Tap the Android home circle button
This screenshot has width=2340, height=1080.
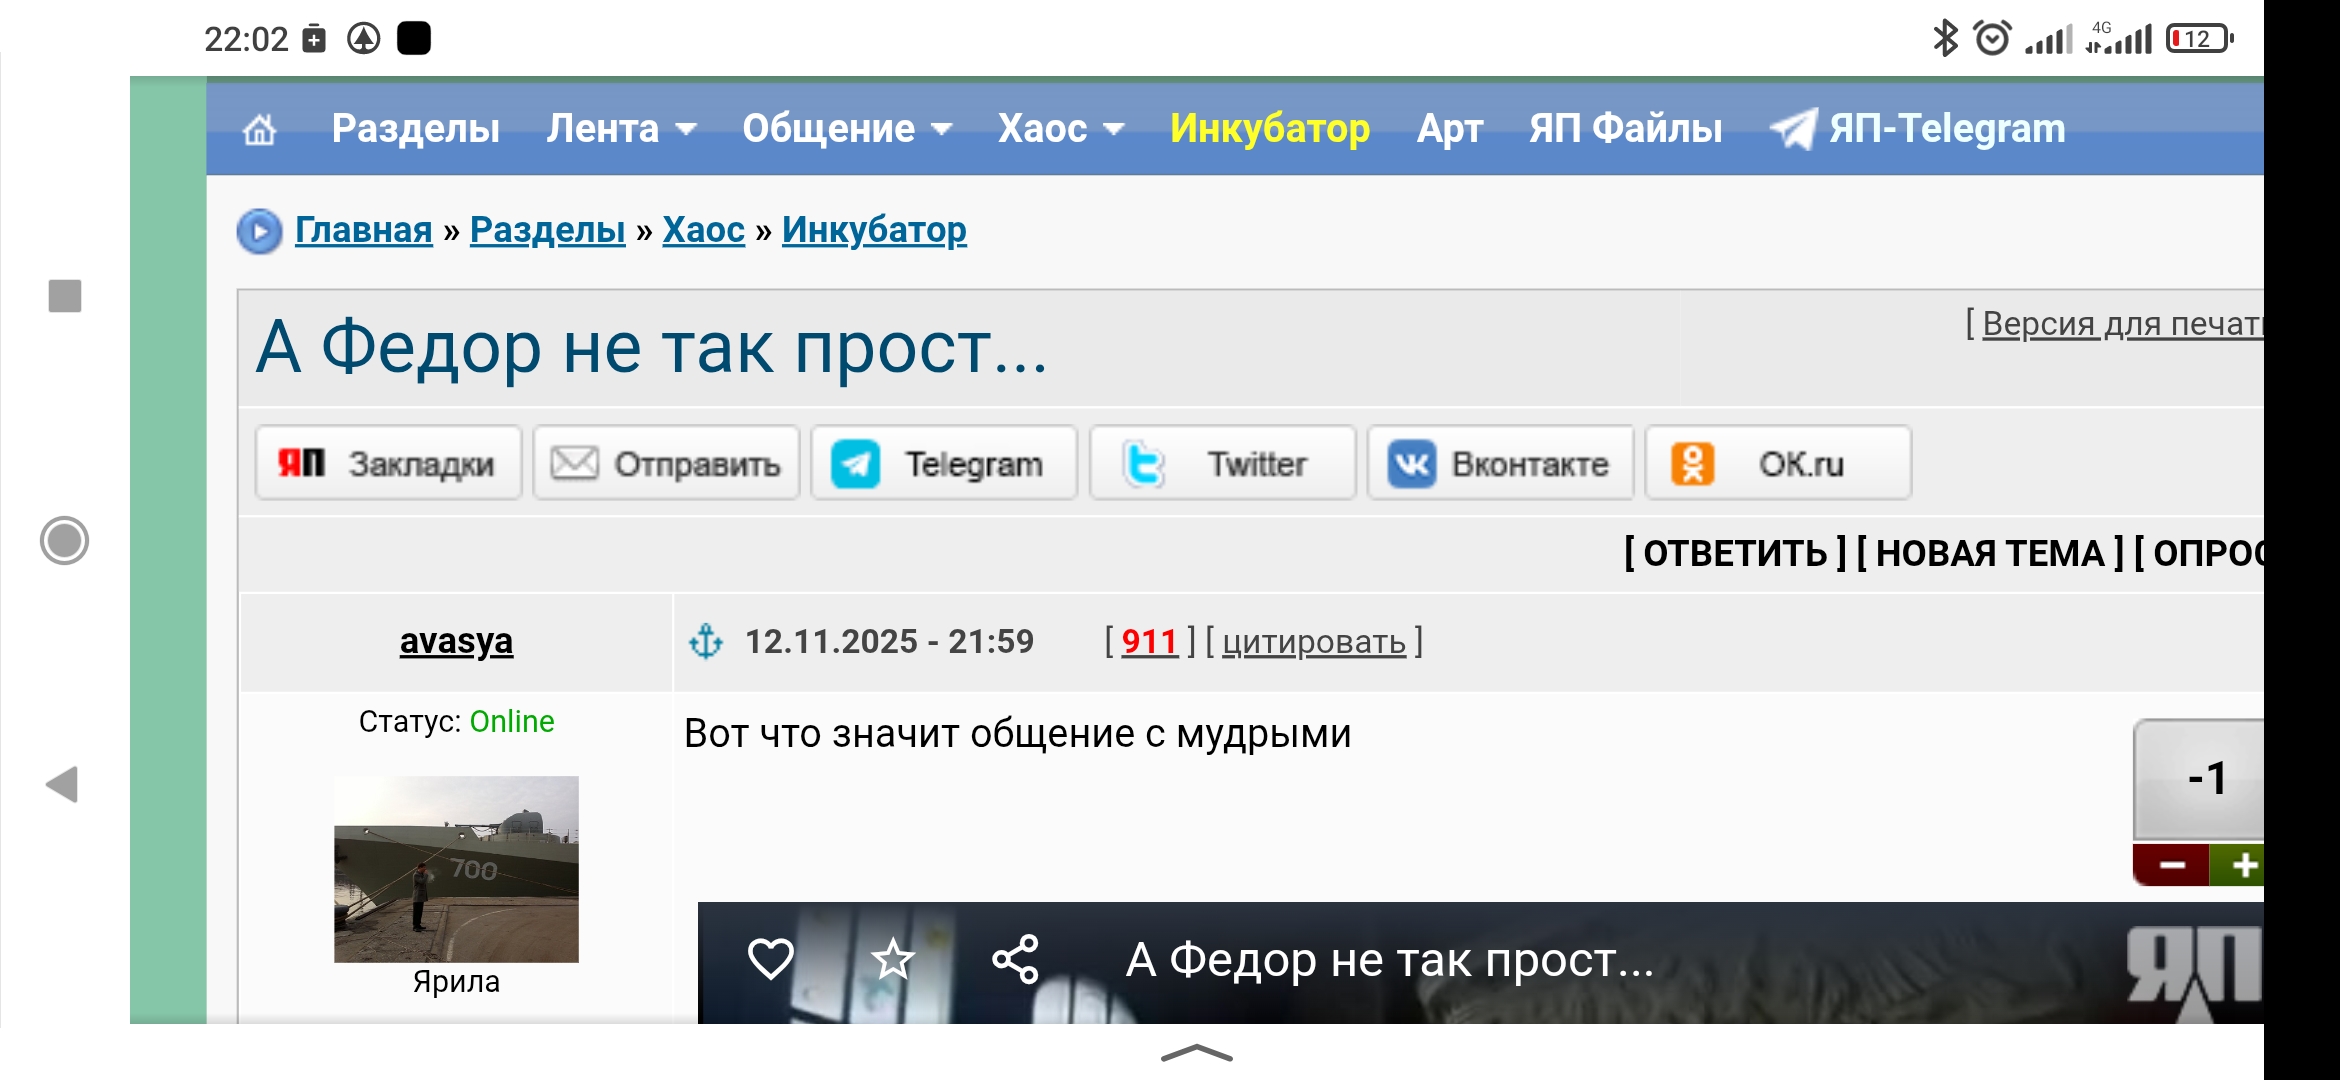[65, 541]
